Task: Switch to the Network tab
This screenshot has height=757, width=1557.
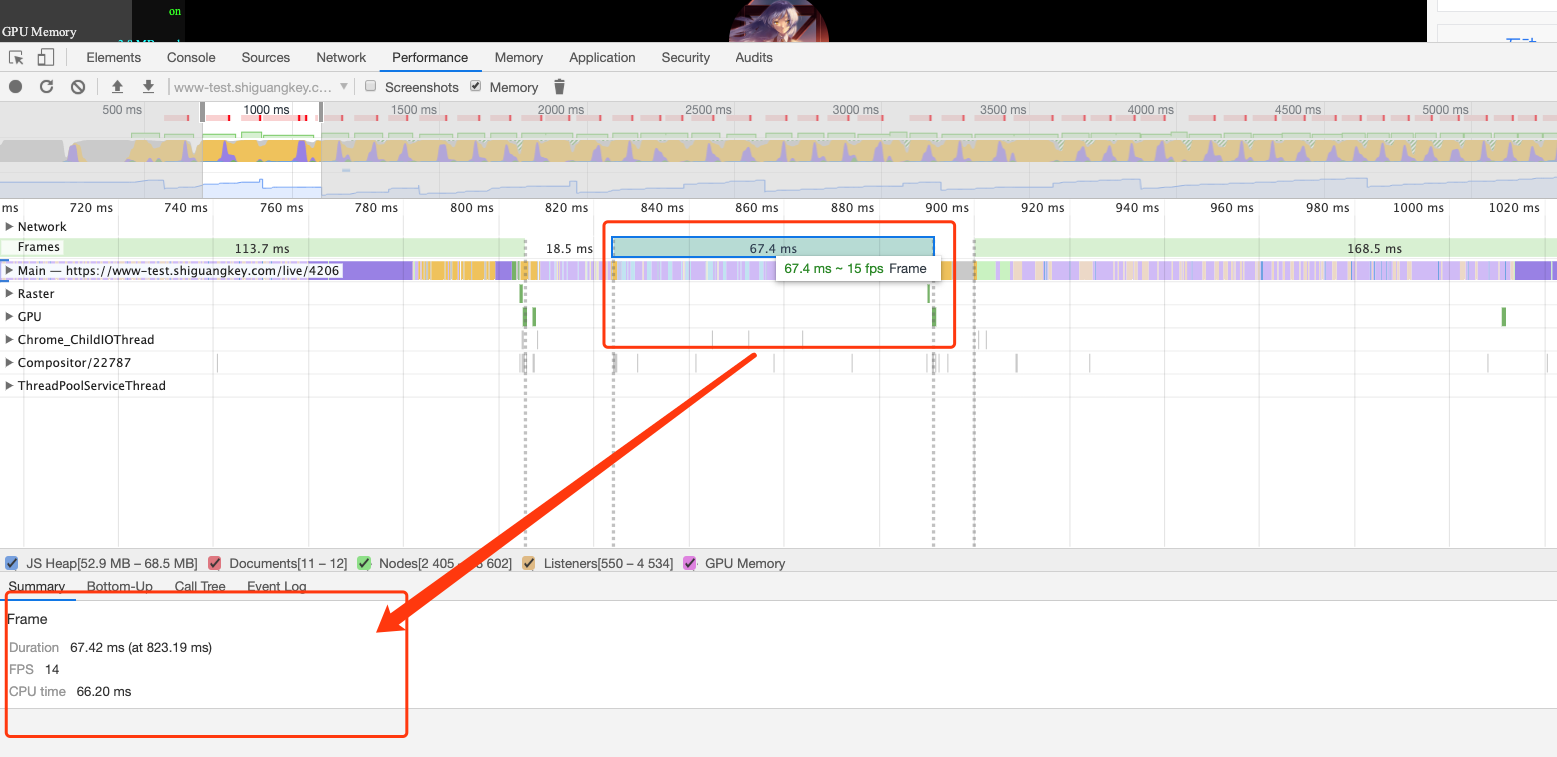Action: 341,57
